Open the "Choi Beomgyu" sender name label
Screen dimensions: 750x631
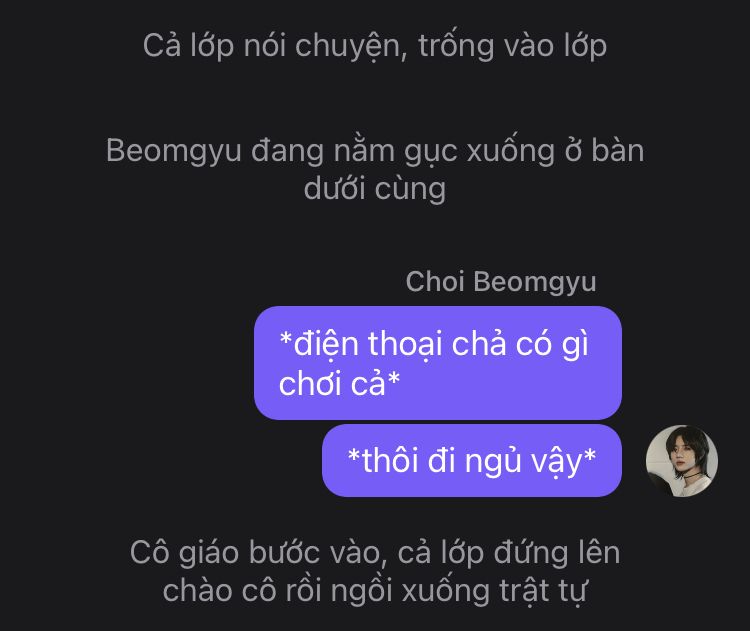[501, 281]
